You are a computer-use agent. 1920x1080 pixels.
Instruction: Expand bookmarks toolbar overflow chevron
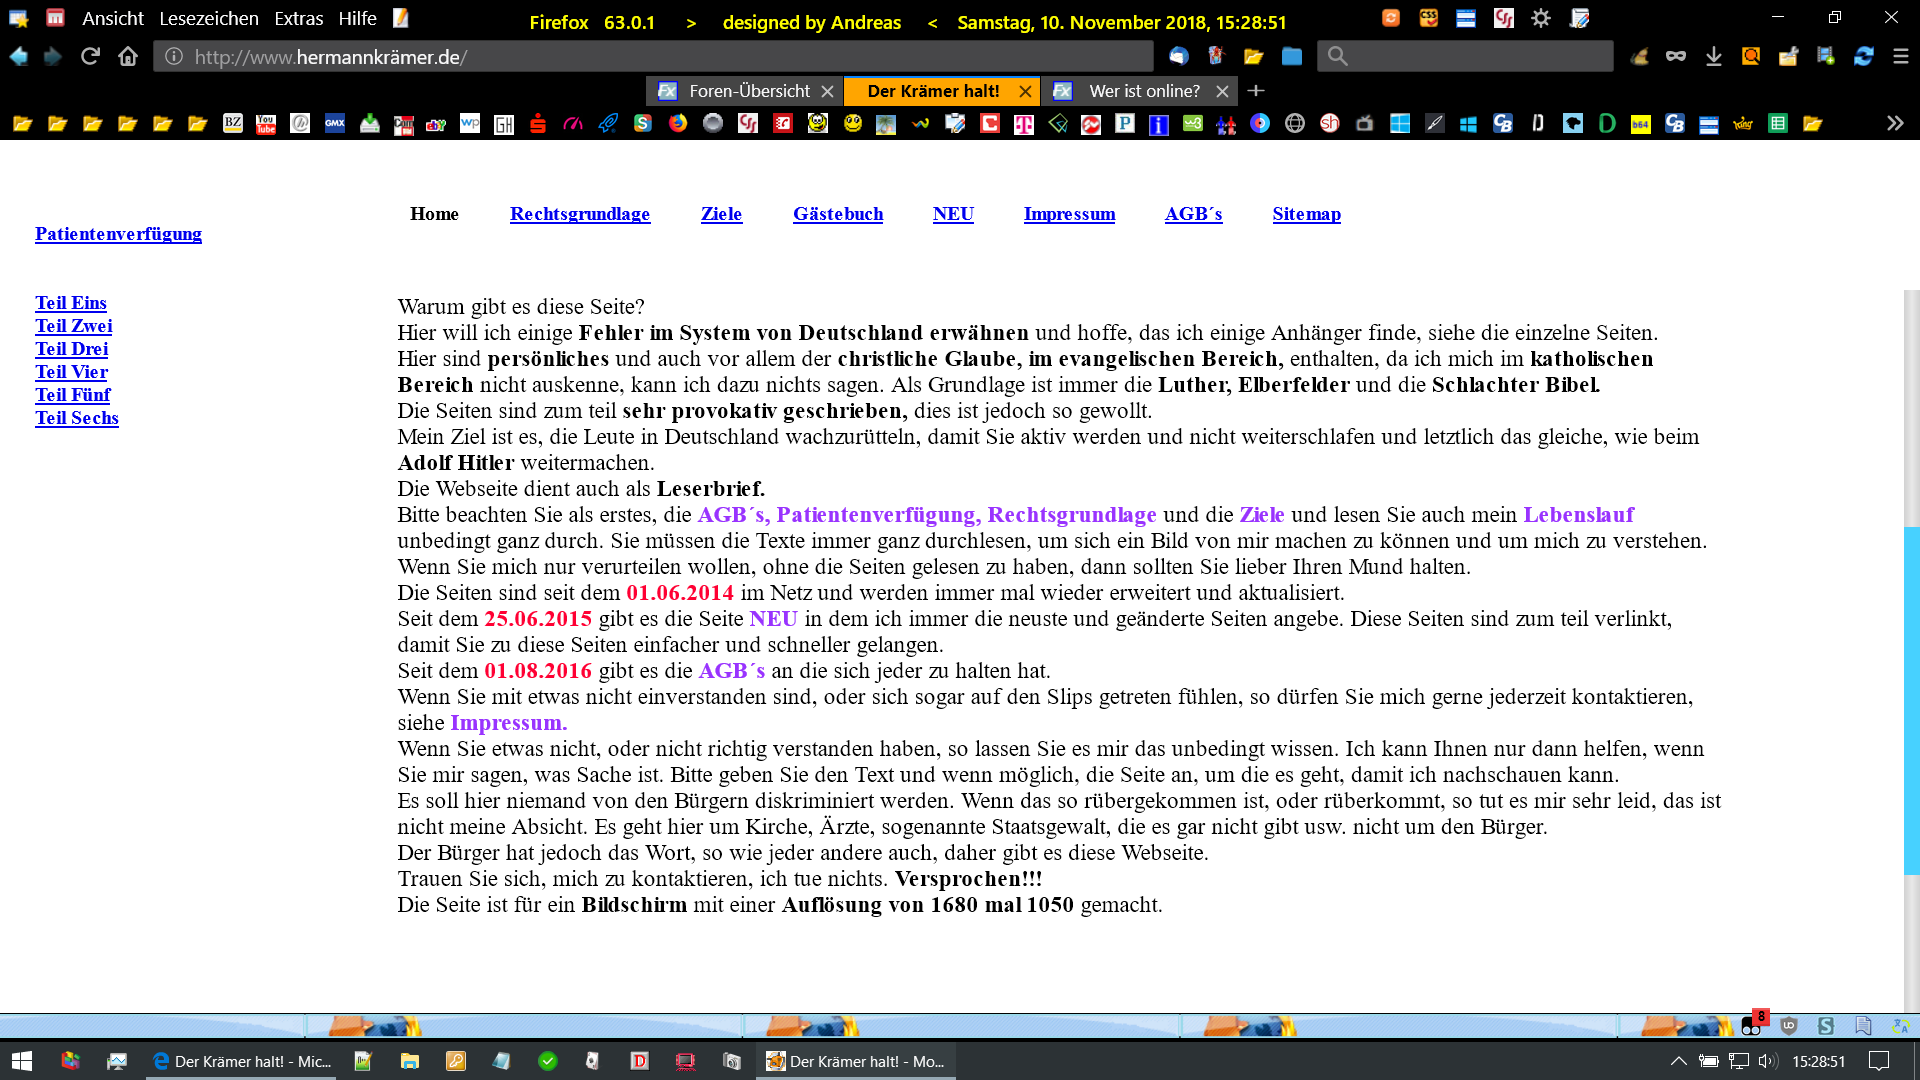pyautogui.click(x=1895, y=124)
